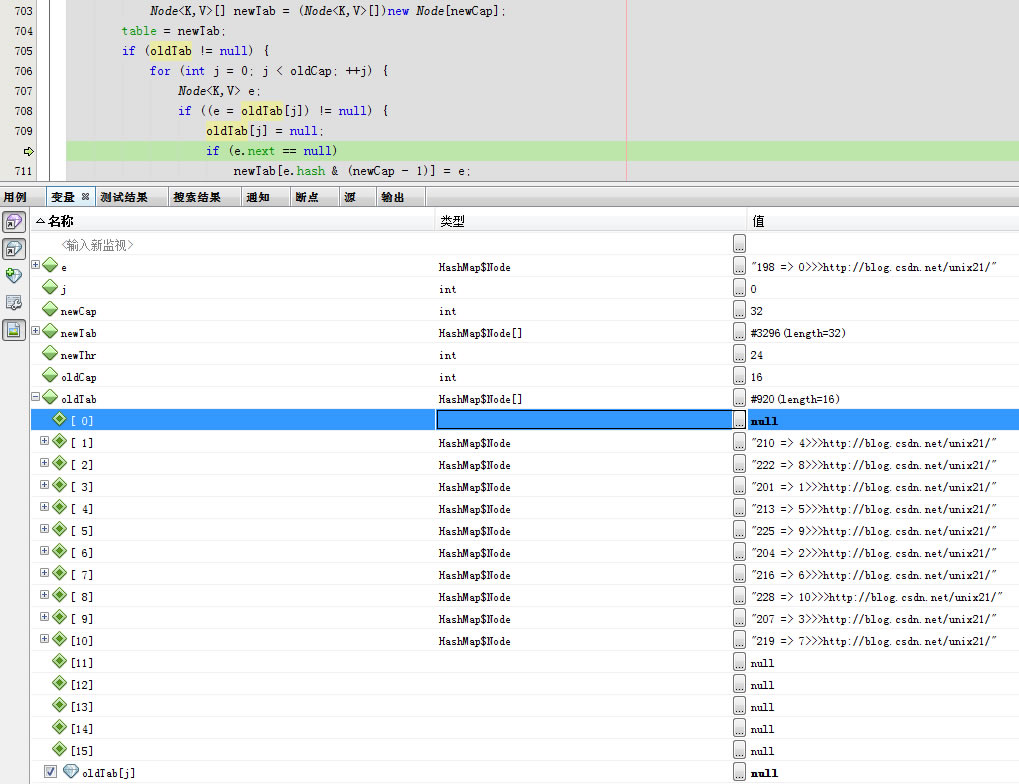Open the 源 tab
This screenshot has height=784, width=1019.
click(x=350, y=197)
